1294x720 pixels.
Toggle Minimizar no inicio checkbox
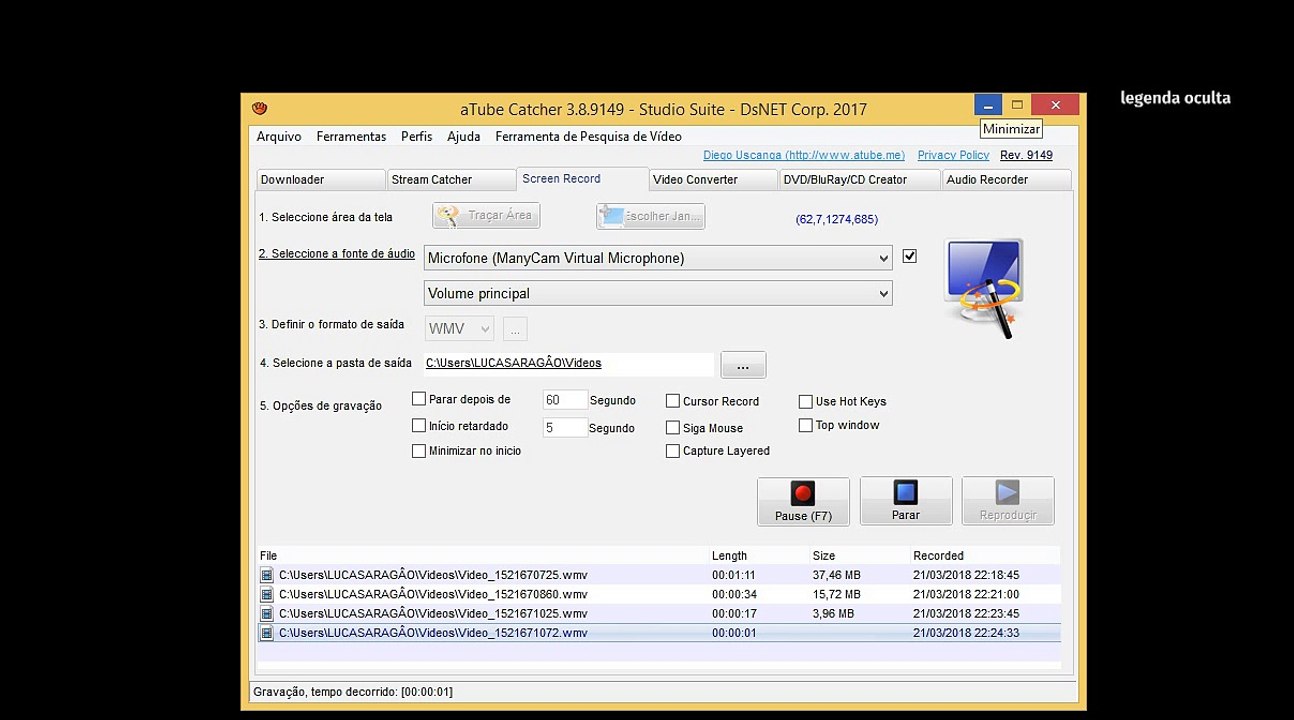click(419, 451)
